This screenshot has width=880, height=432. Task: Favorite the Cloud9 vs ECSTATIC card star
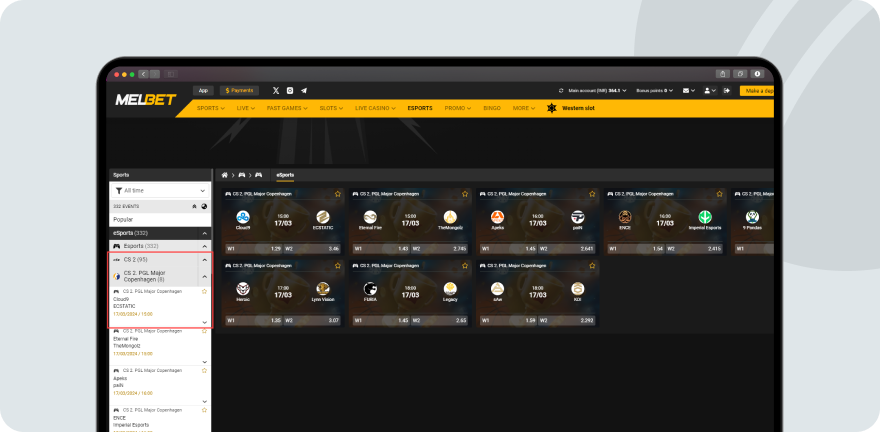pos(338,194)
